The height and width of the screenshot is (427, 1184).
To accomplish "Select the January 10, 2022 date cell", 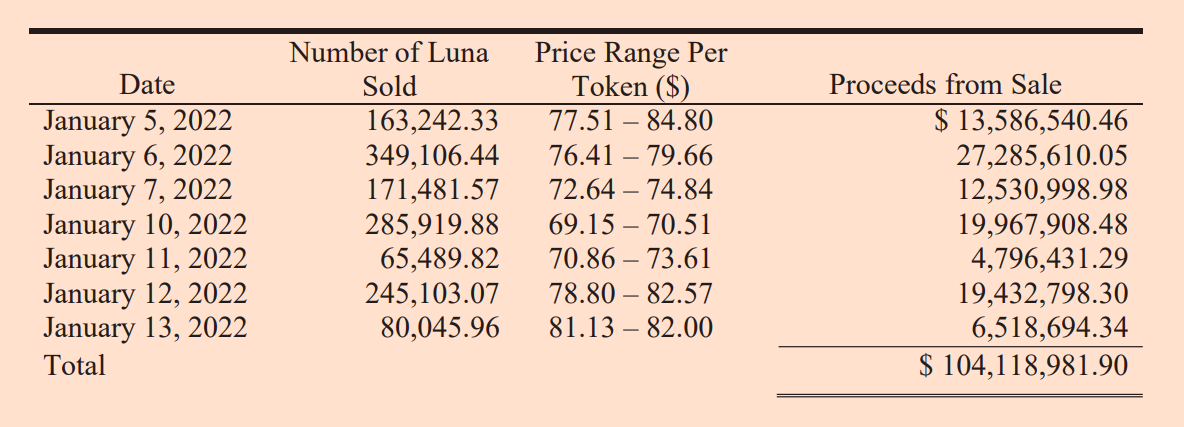I will (145, 225).
